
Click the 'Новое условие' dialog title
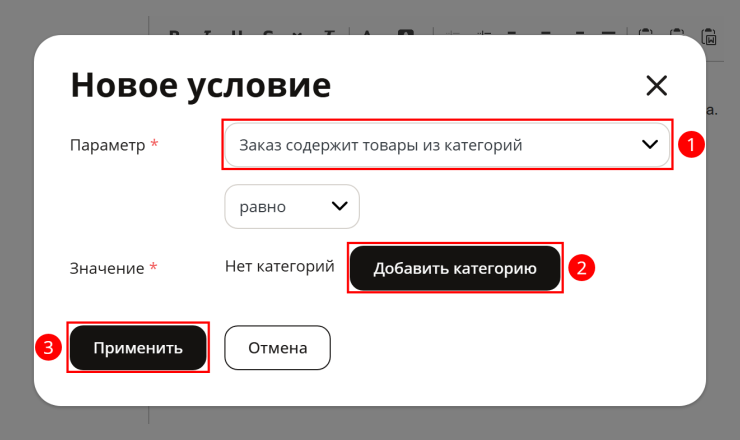pyautogui.click(x=201, y=85)
